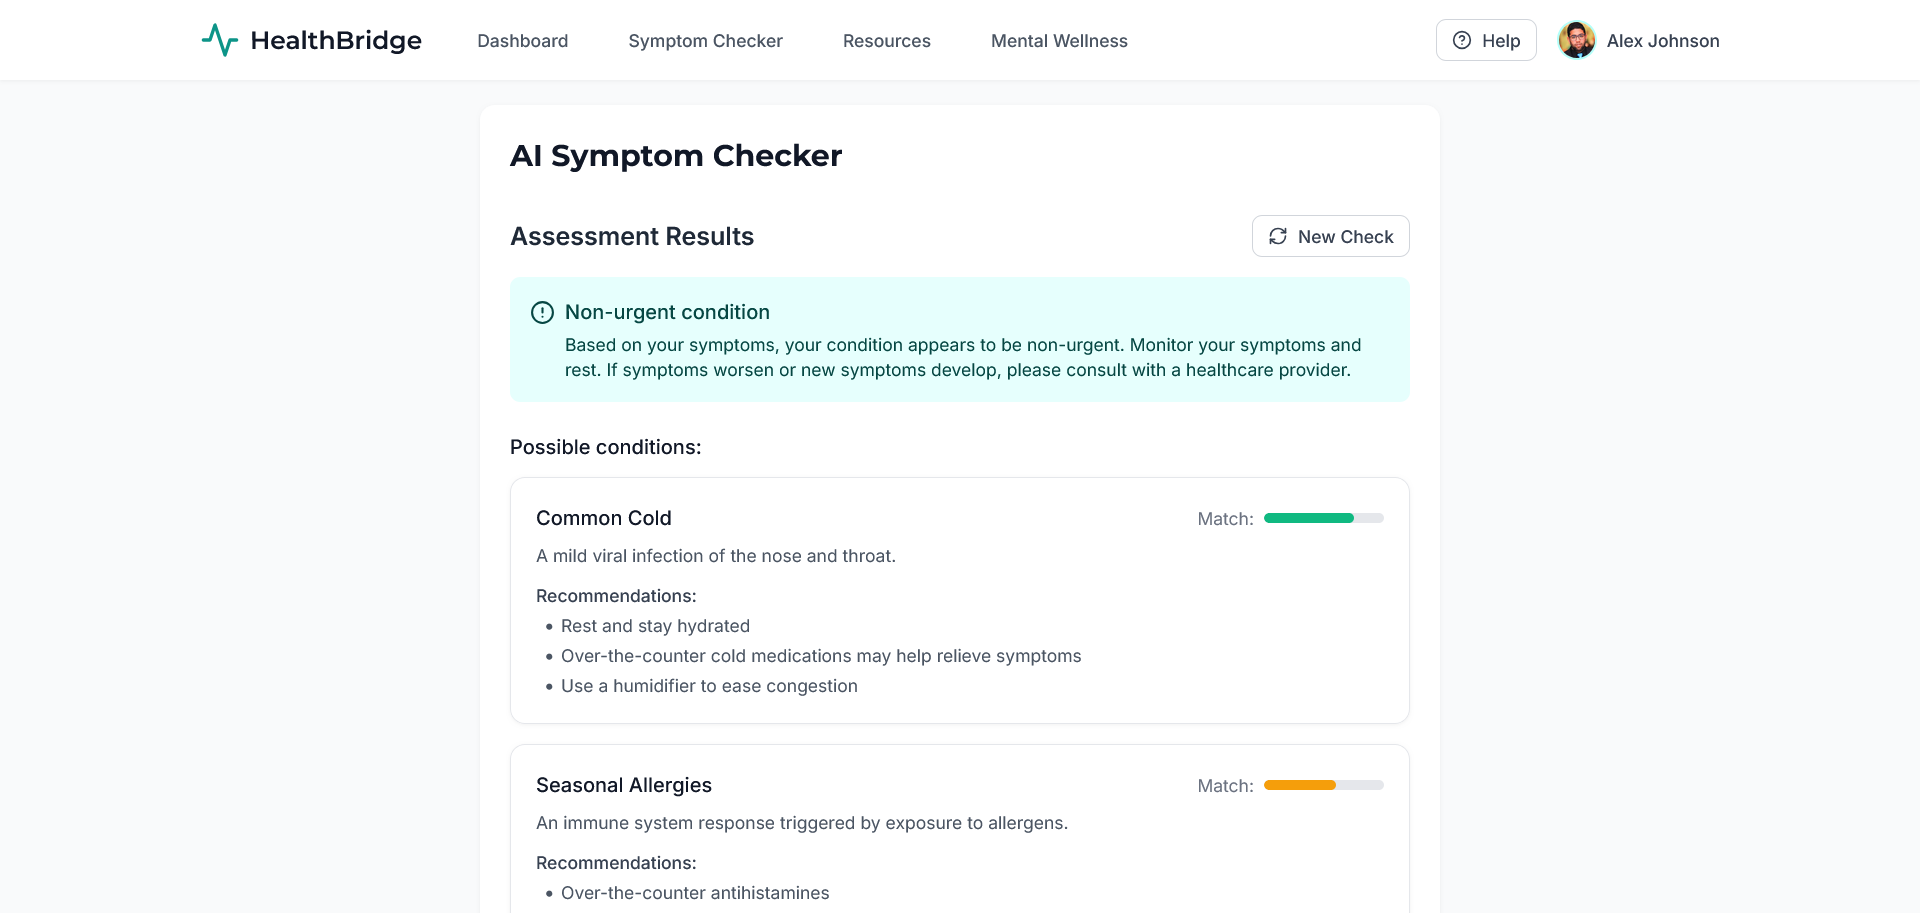Image resolution: width=1920 pixels, height=913 pixels.
Task: Open the Symptom Checker nav item
Action: 705,41
